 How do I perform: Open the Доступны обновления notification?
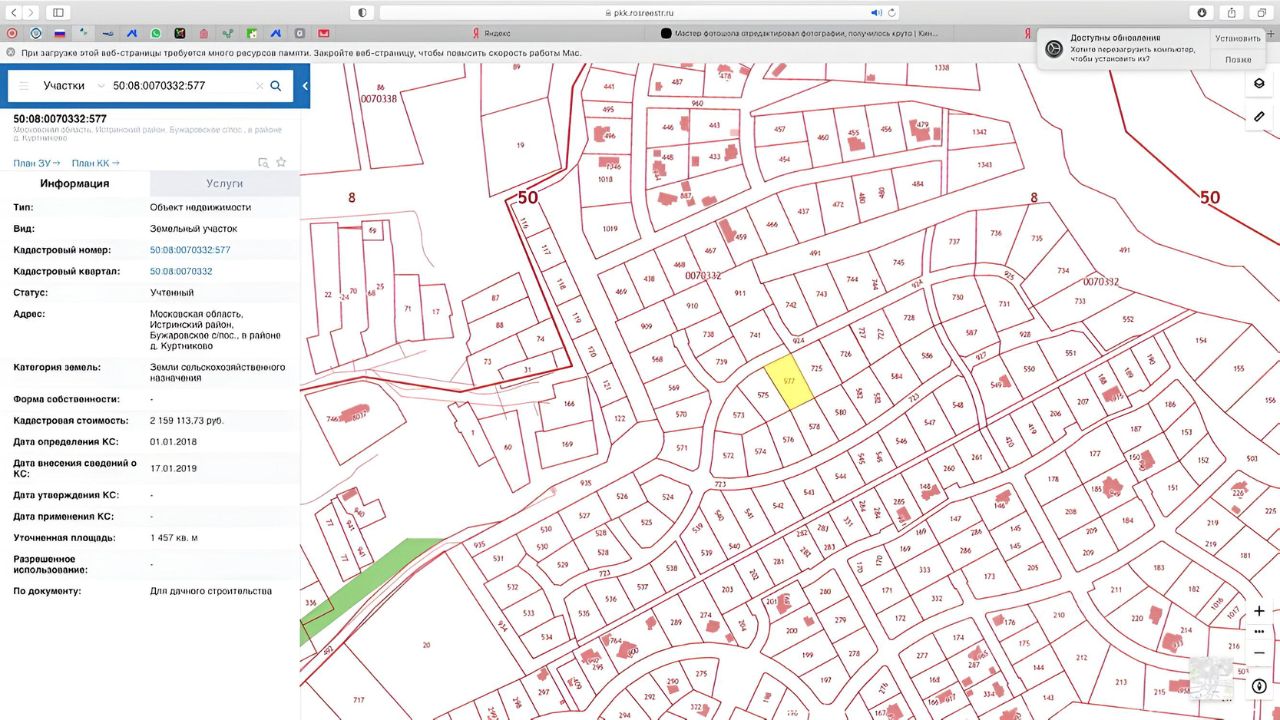coord(1124,48)
